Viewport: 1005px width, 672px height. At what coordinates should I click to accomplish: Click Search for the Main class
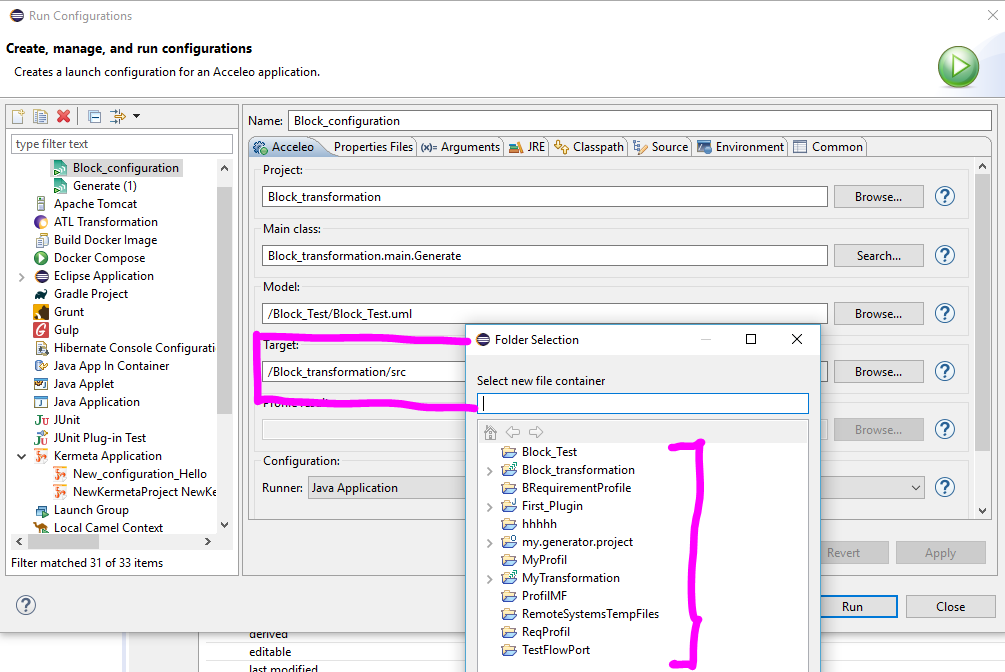tap(878, 256)
